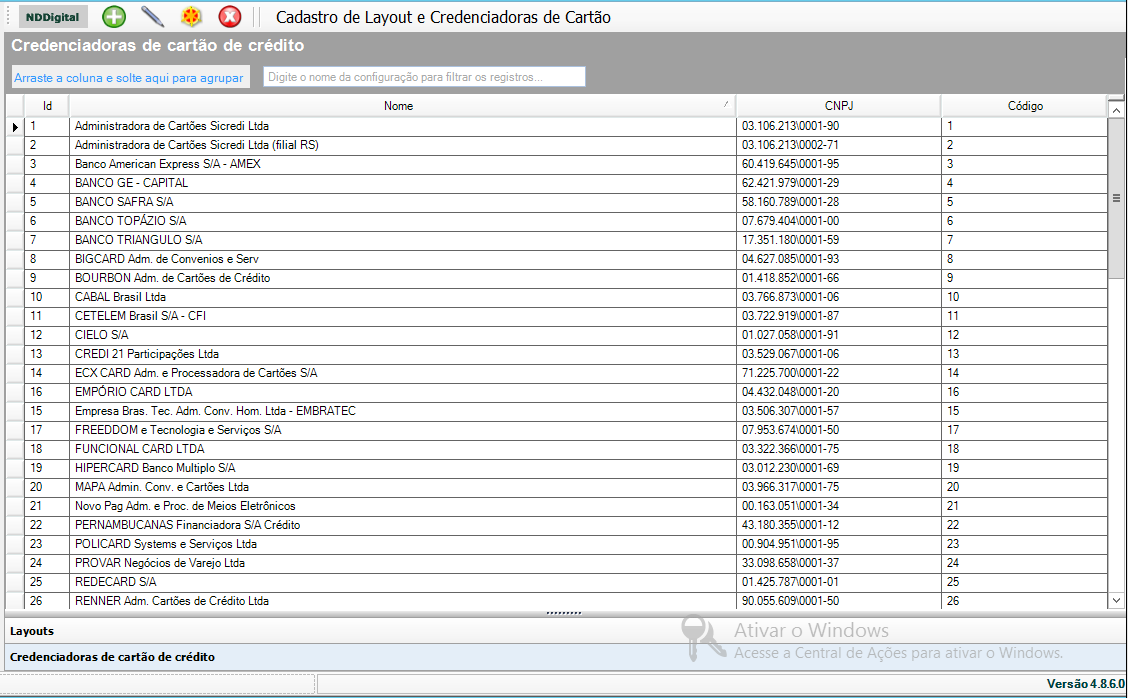Click the row indicator arrow of row 1
Viewport: 1129px width, 698px height.
pos(15,127)
